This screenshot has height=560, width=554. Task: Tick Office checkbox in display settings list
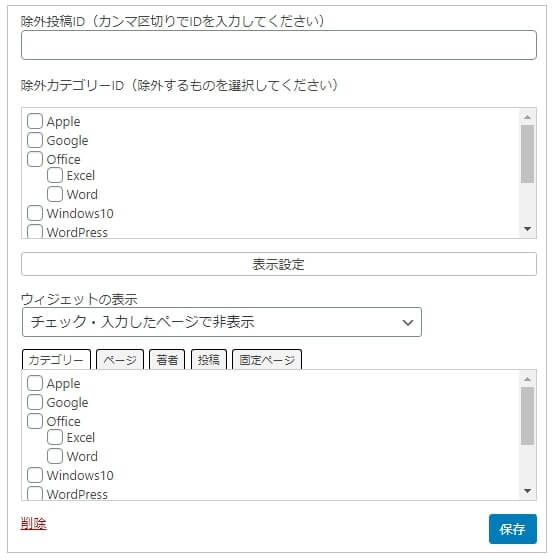pyautogui.click(x=35, y=421)
